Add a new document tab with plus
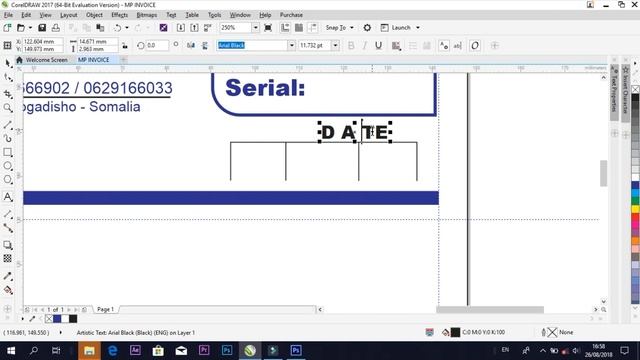The height and width of the screenshot is (360, 640). point(123,60)
